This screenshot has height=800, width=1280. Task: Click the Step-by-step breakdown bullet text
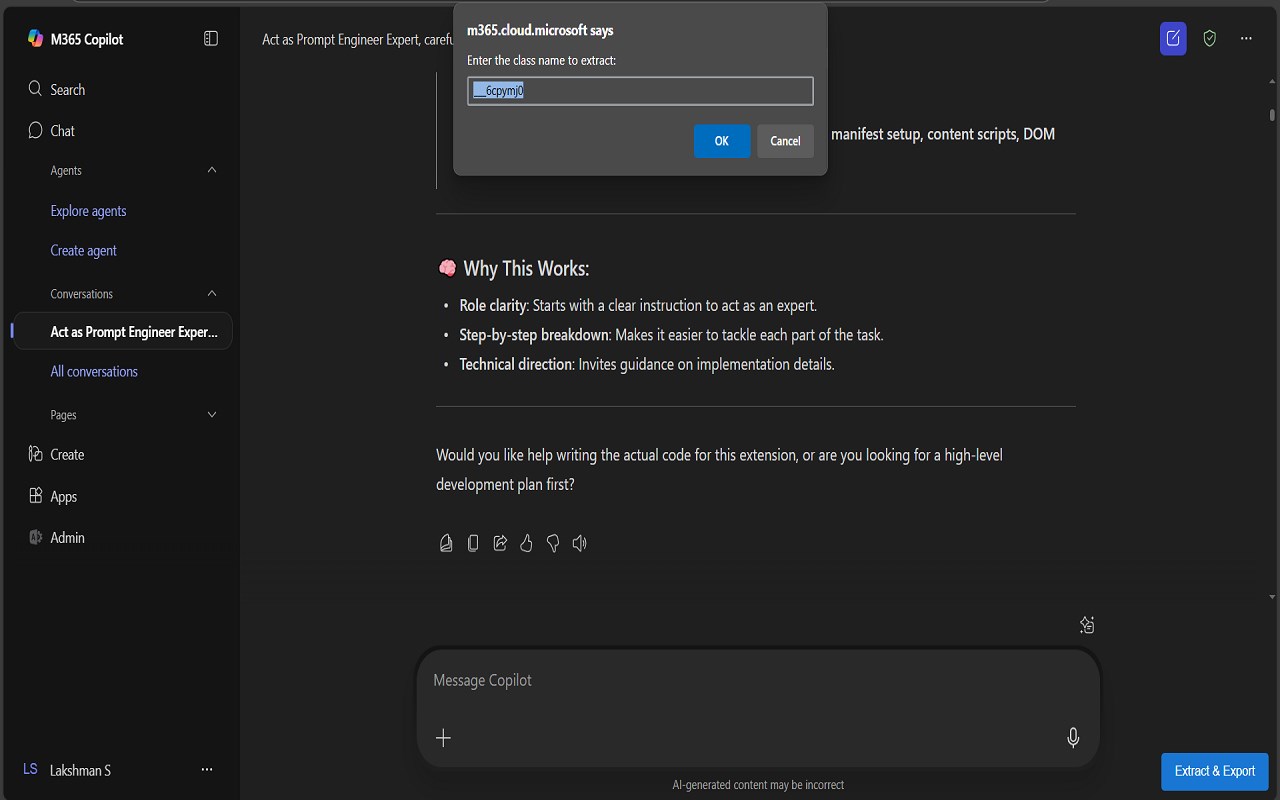tap(671, 335)
